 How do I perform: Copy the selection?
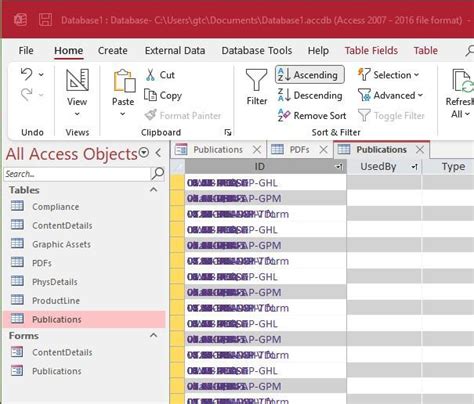pyautogui.click(x=163, y=95)
